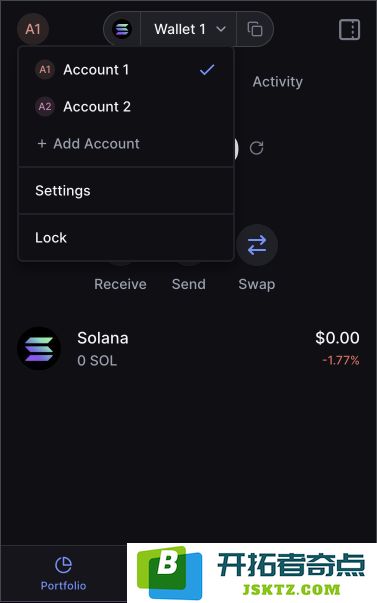Choose Lock in the account menu
Screen dimensions: 377x603
tap(126, 238)
